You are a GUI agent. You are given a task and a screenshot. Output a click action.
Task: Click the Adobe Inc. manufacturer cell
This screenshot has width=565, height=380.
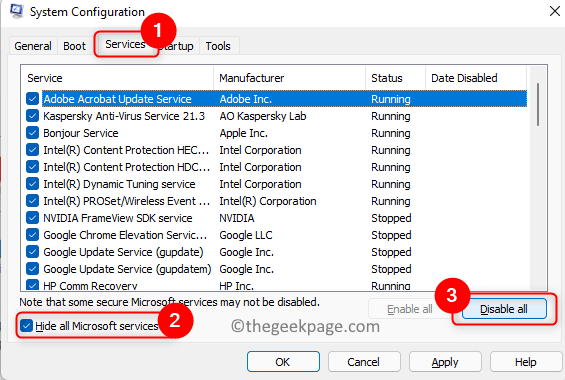[x=246, y=99]
